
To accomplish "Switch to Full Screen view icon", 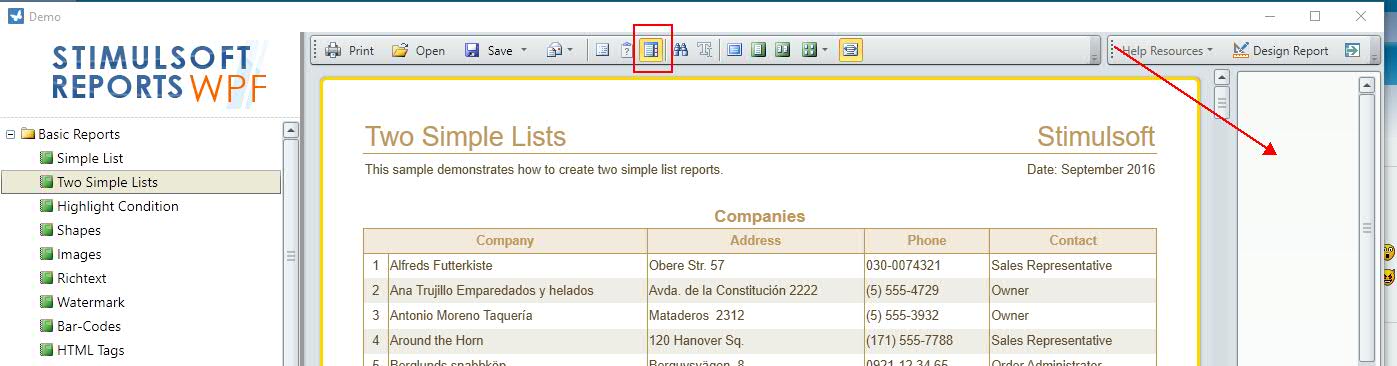I will tap(735, 50).
